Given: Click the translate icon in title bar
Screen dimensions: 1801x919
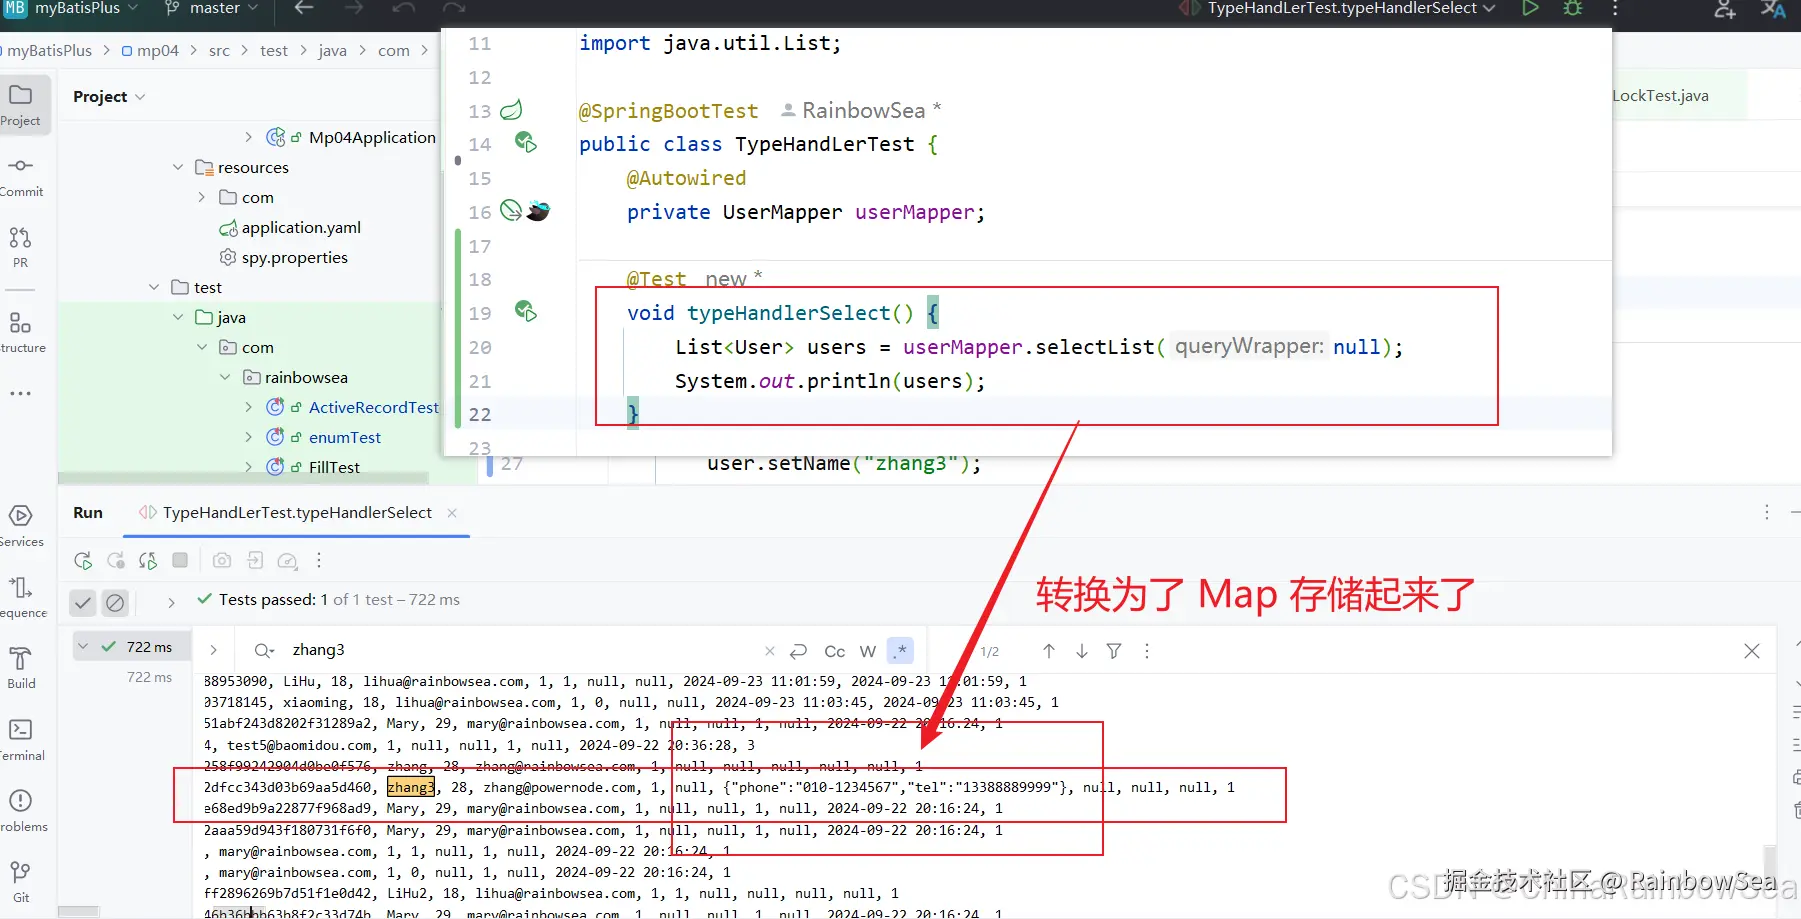Looking at the screenshot, I should click(x=1773, y=9).
